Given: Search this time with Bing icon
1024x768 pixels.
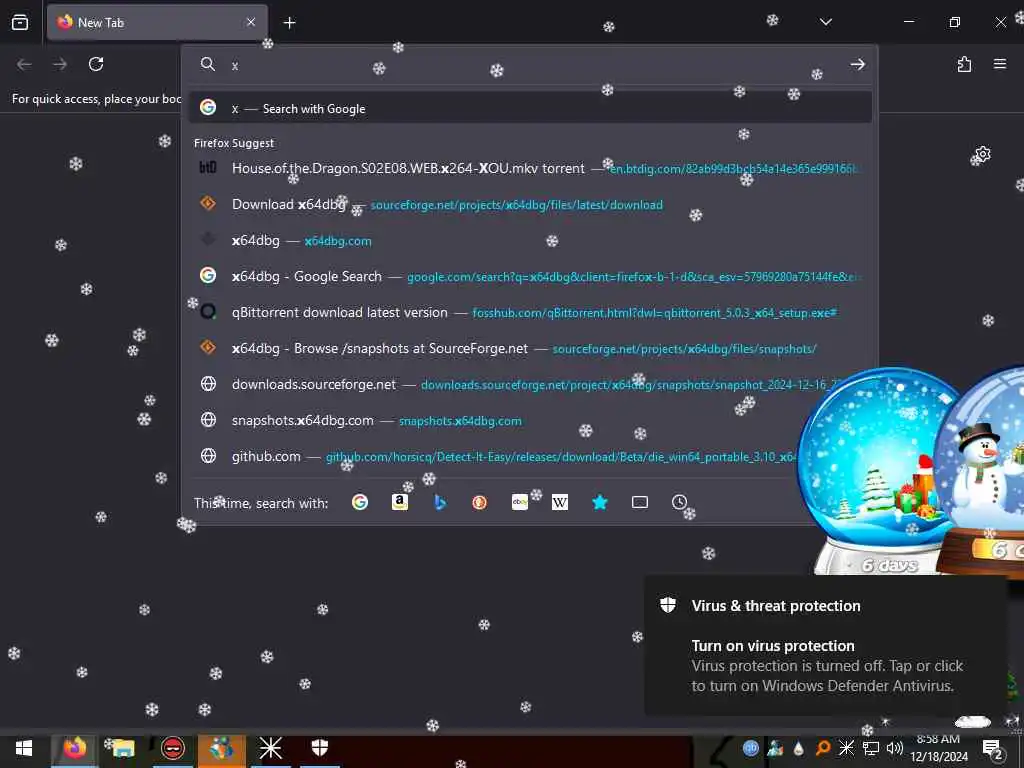Looking at the screenshot, I should [440, 502].
